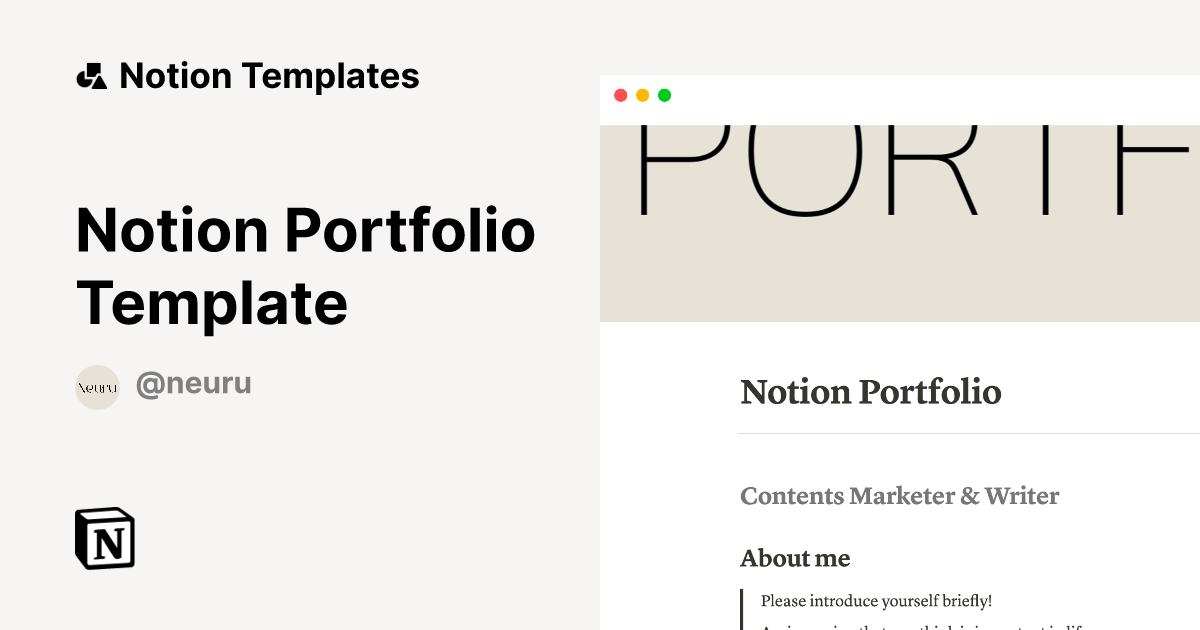Expand the Contents Marketer & Writer heading
The width and height of the screenshot is (1200, 630).
tap(899, 496)
